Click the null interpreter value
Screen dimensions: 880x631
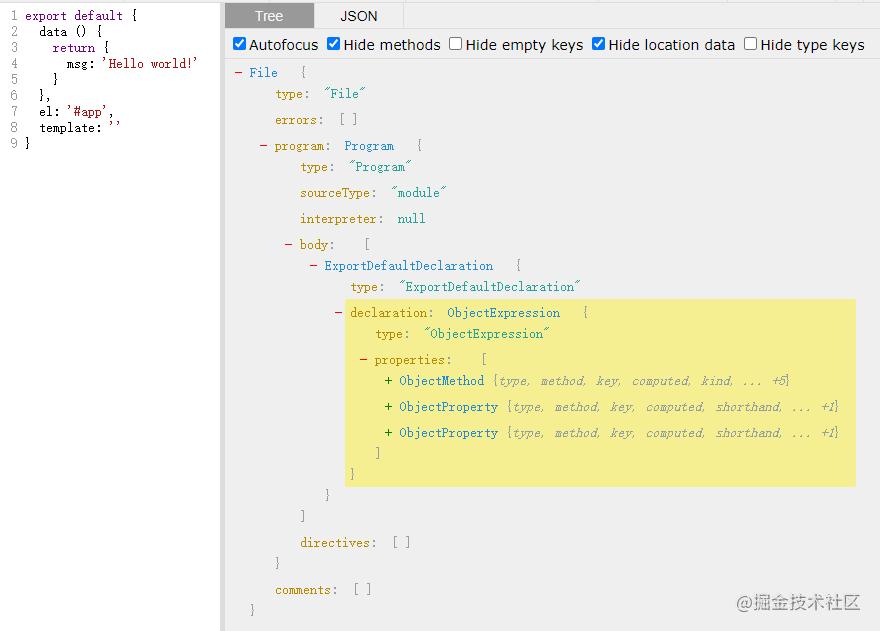tap(411, 218)
